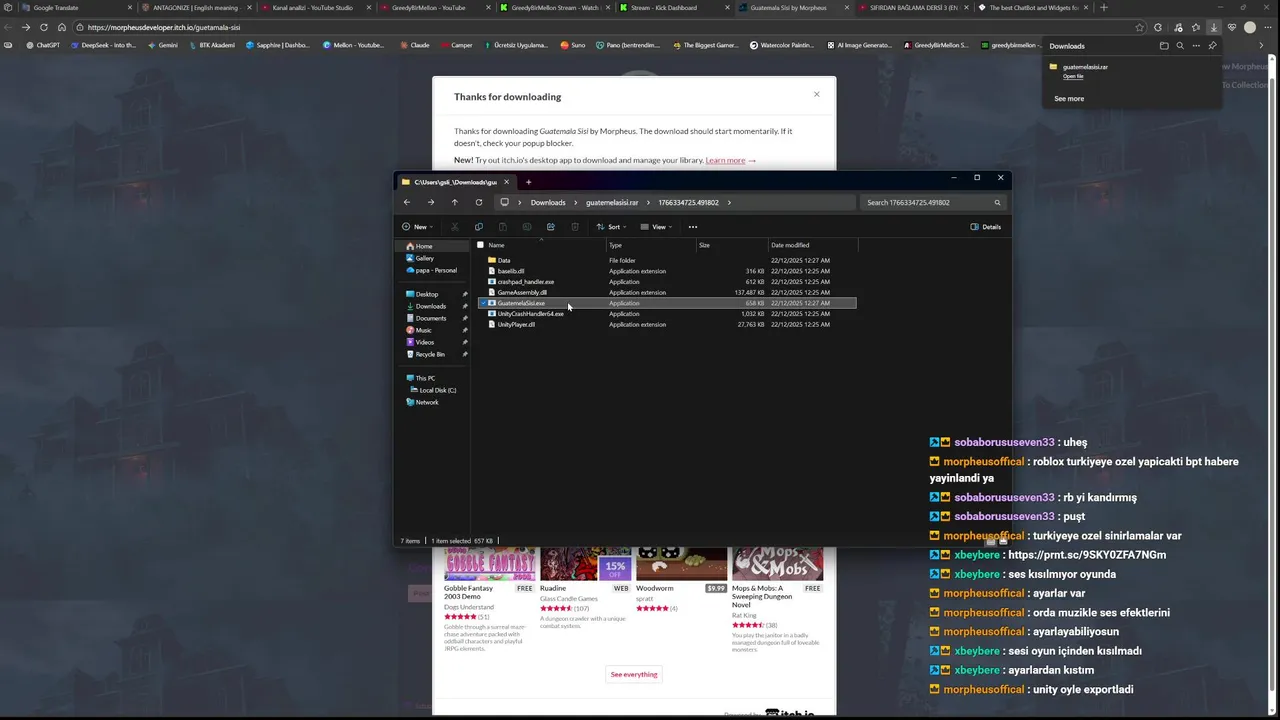Select the UnityPlayer.dll file

coord(516,324)
